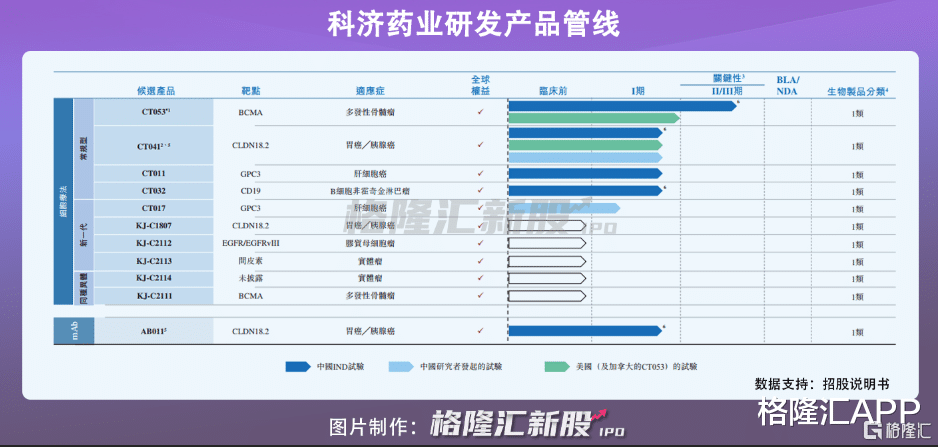
Task: Click the checkmark in the KJ-C2114 row
Action: (480, 278)
